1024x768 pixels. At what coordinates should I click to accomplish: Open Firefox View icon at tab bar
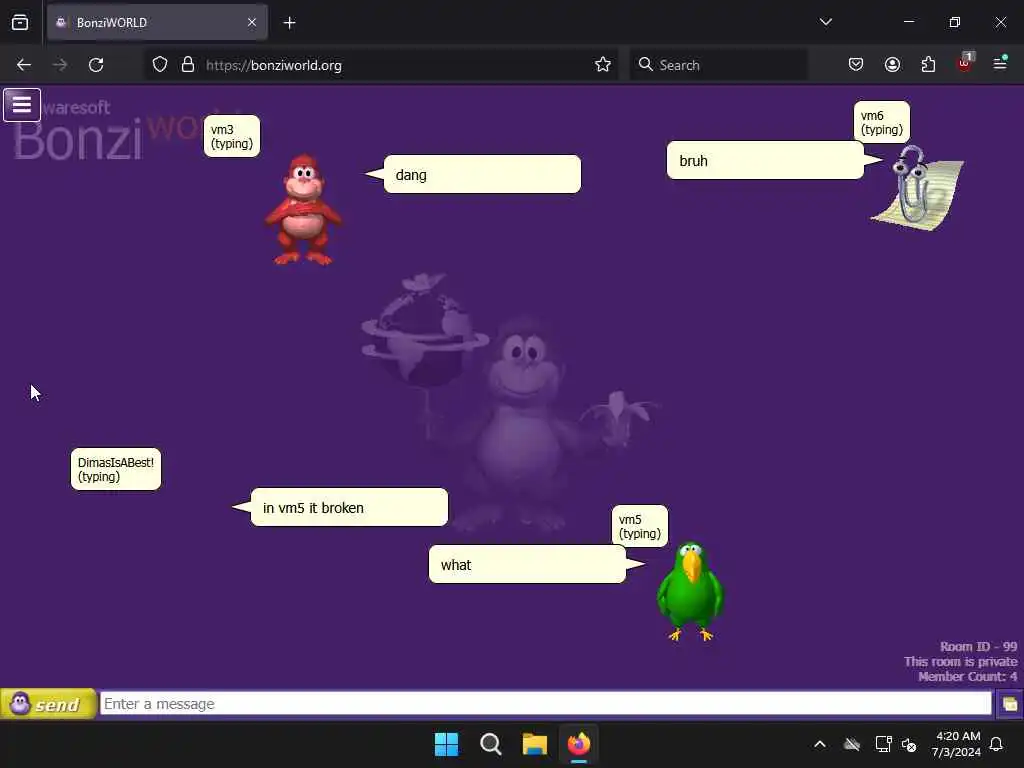pos(20,23)
